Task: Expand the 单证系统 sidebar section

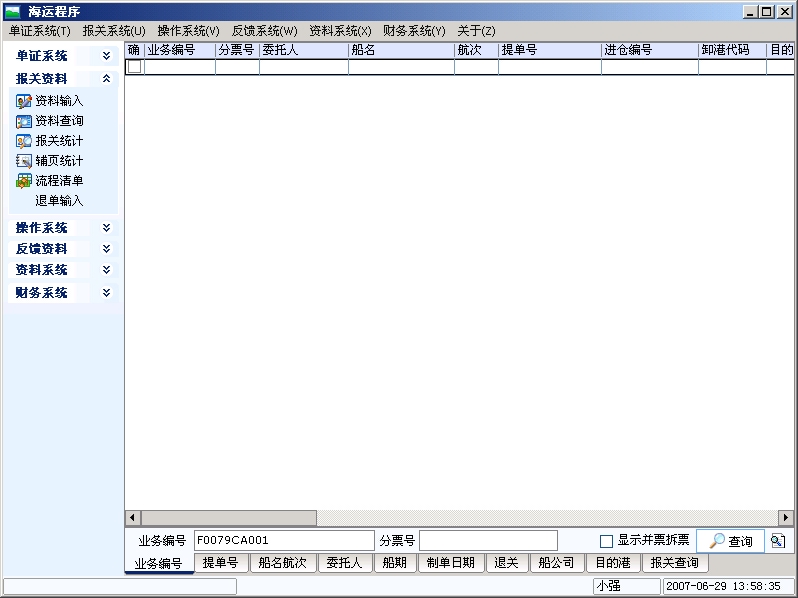Action: tap(106, 55)
